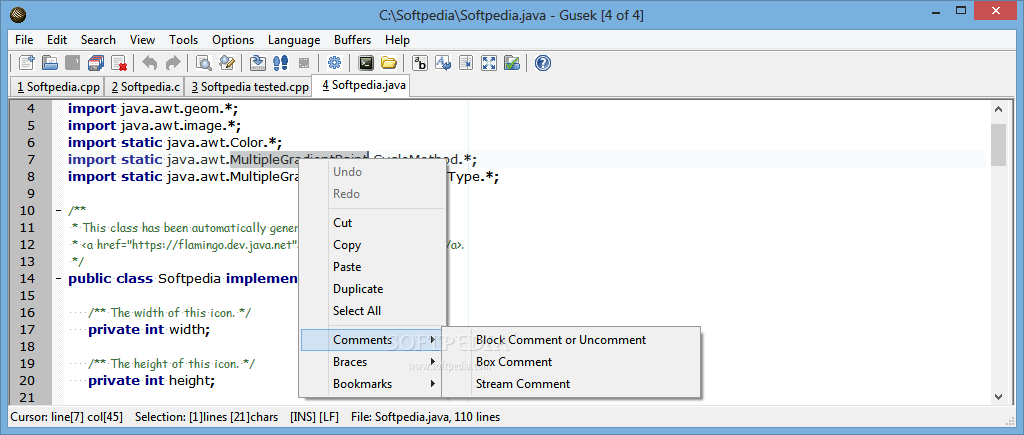Viewport: 1024px width, 435px height.
Task: Click line number 17 in the margin
Action: [27, 329]
